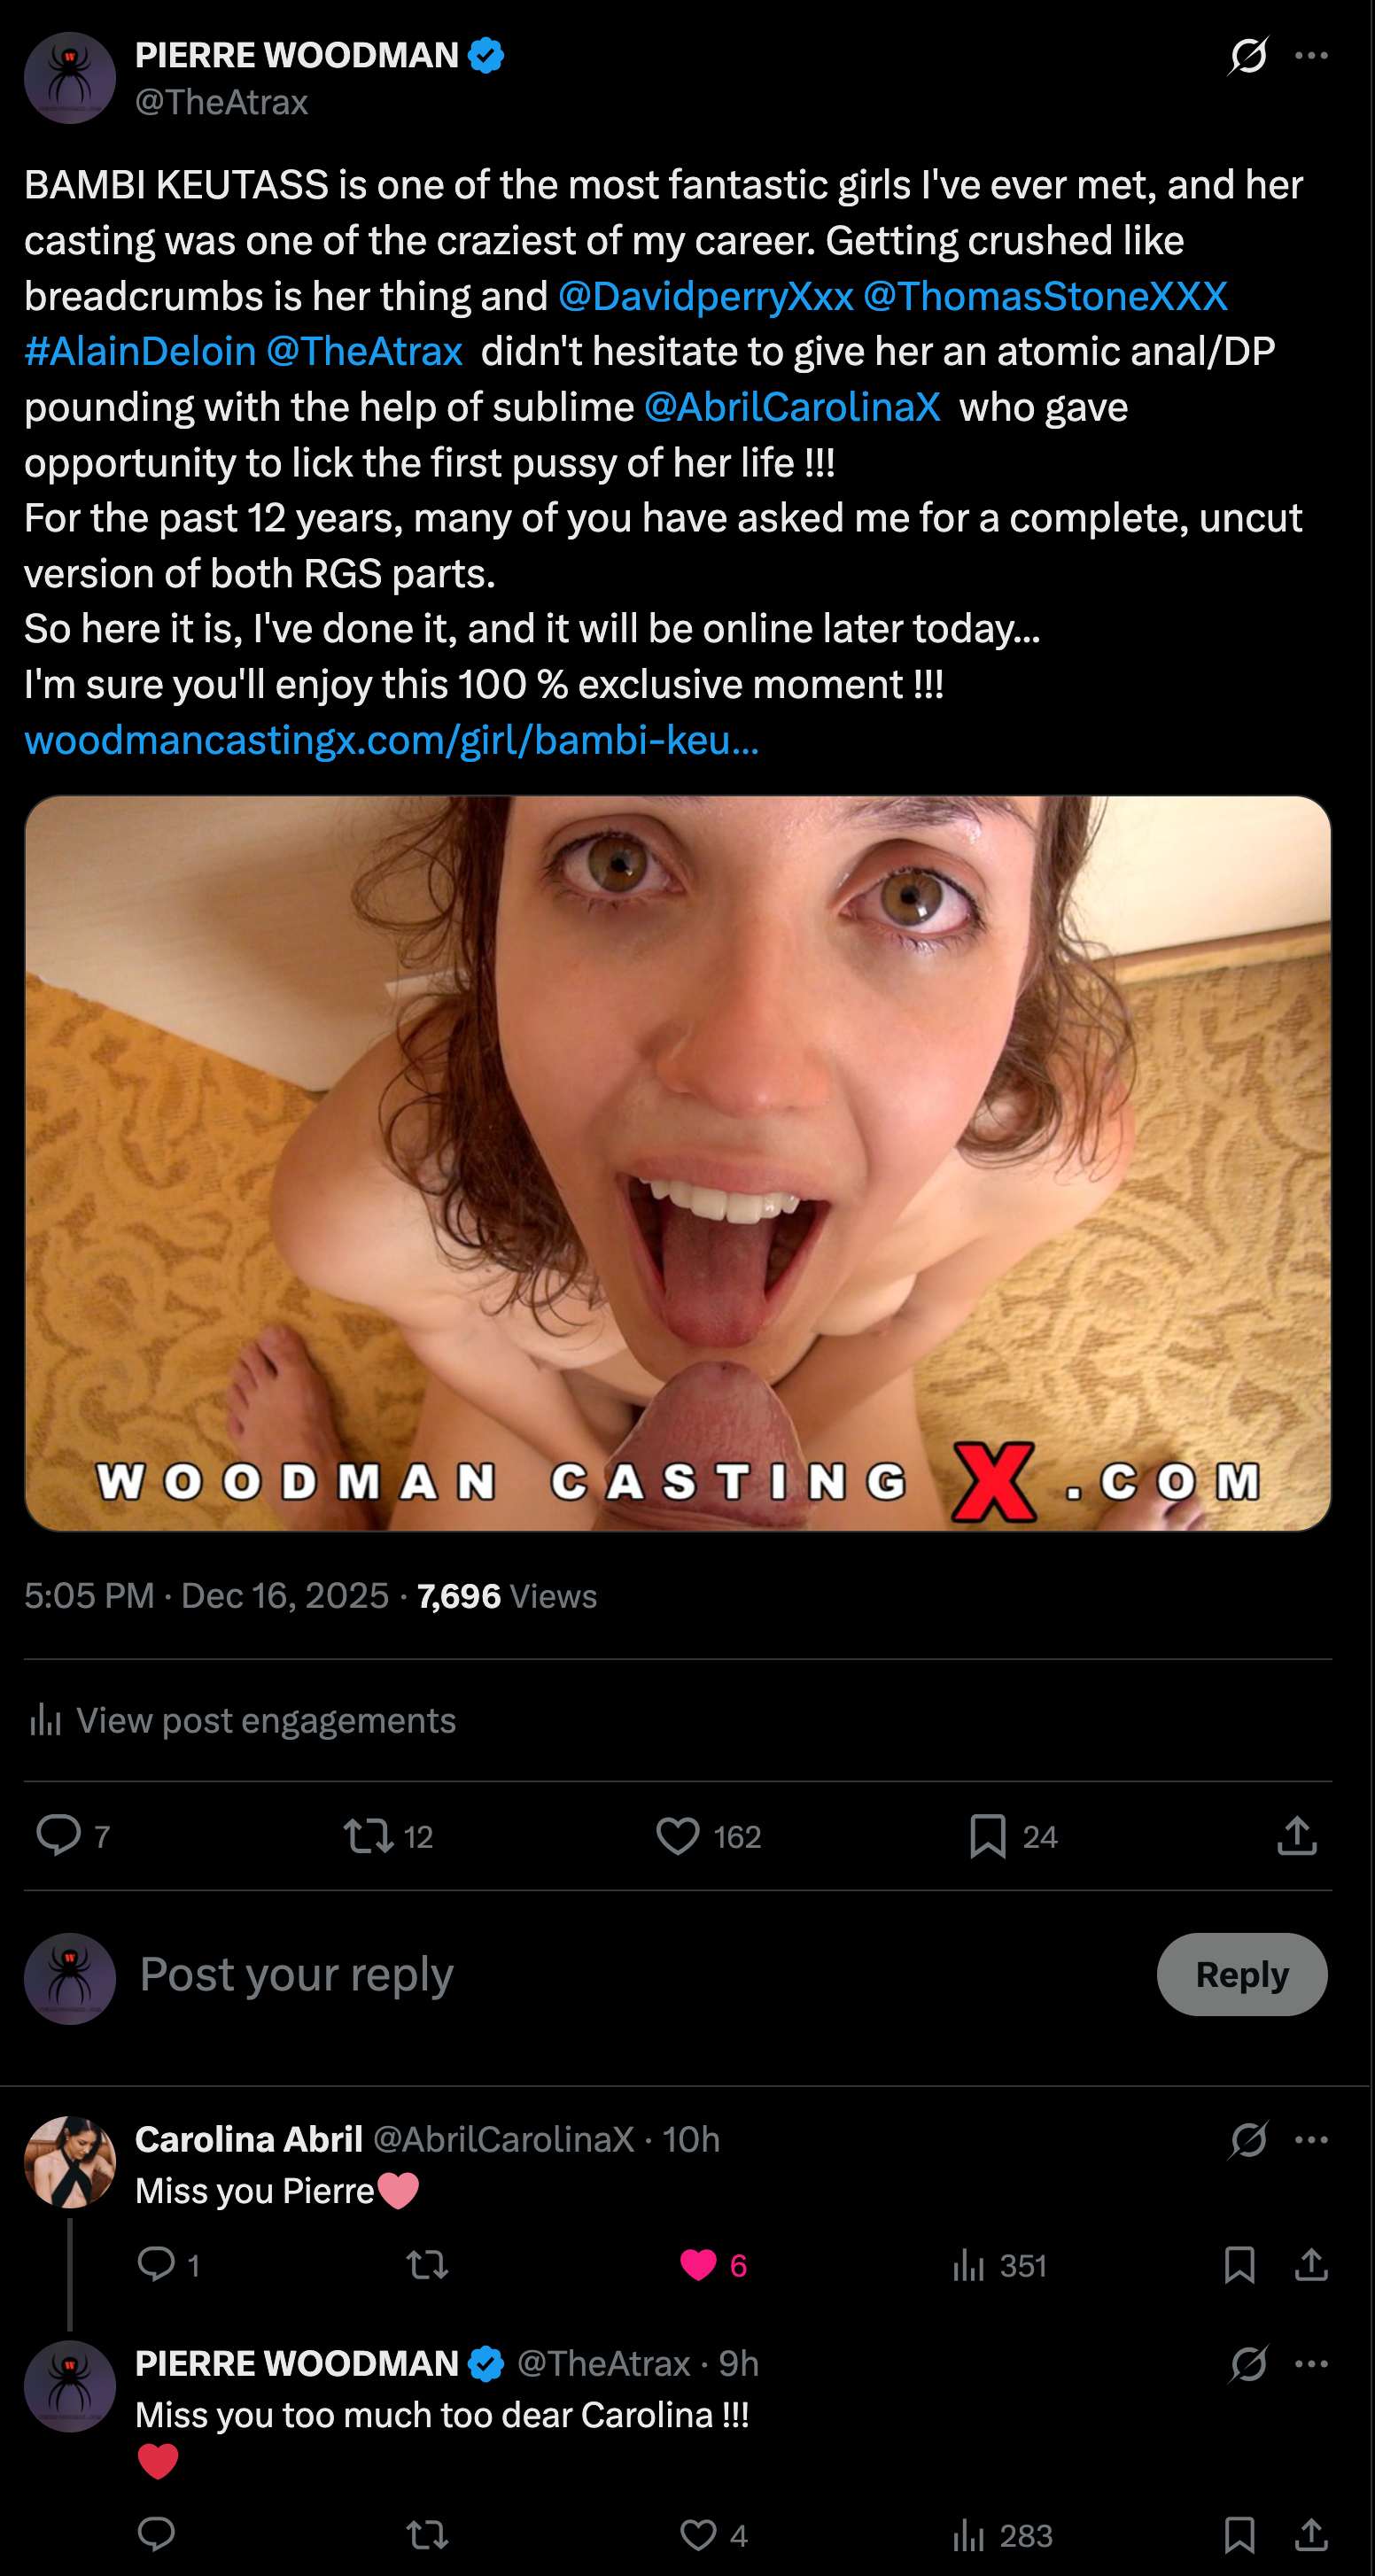The height and width of the screenshot is (2576, 1375).
Task: Open View post engagements
Action: pos(265,1720)
